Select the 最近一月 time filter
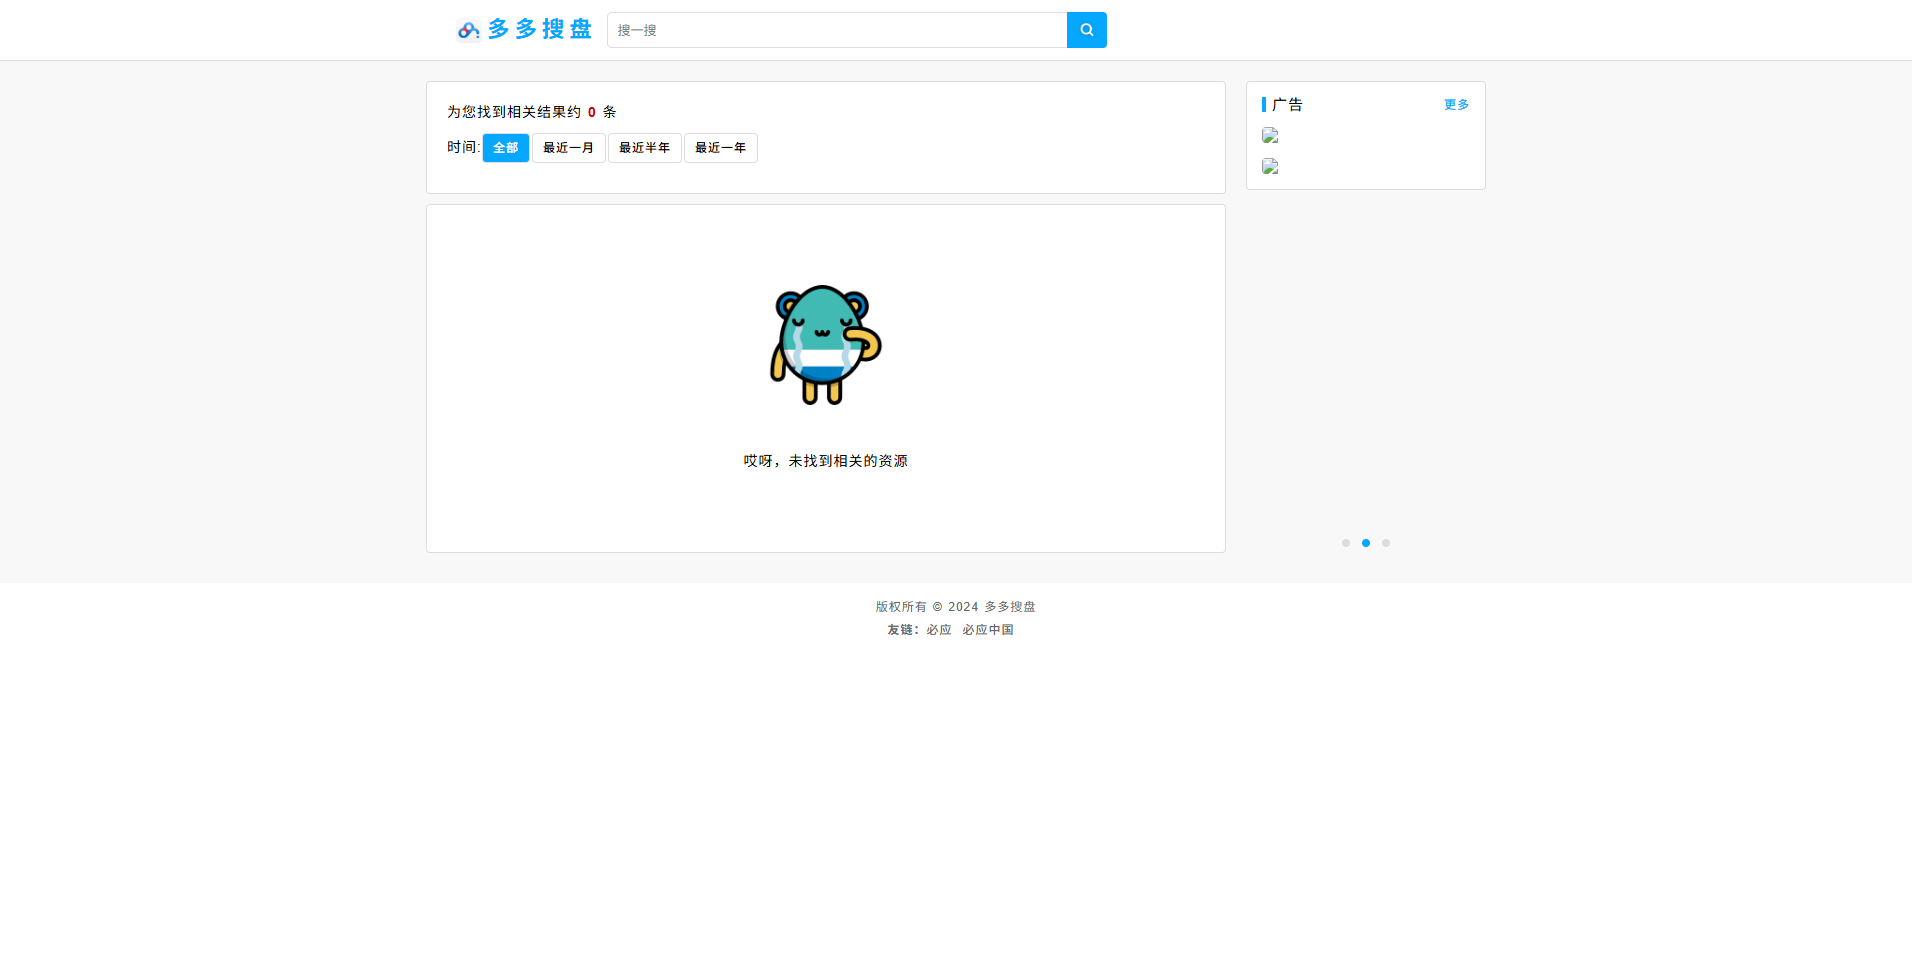 (568, 147)
